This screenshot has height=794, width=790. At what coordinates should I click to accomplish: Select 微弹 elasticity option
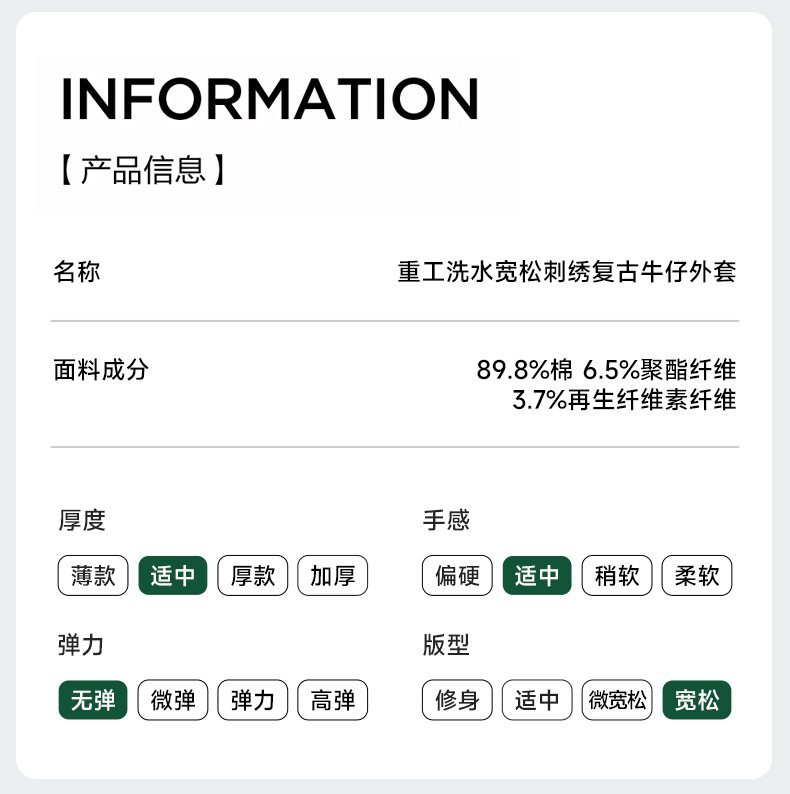173,701
